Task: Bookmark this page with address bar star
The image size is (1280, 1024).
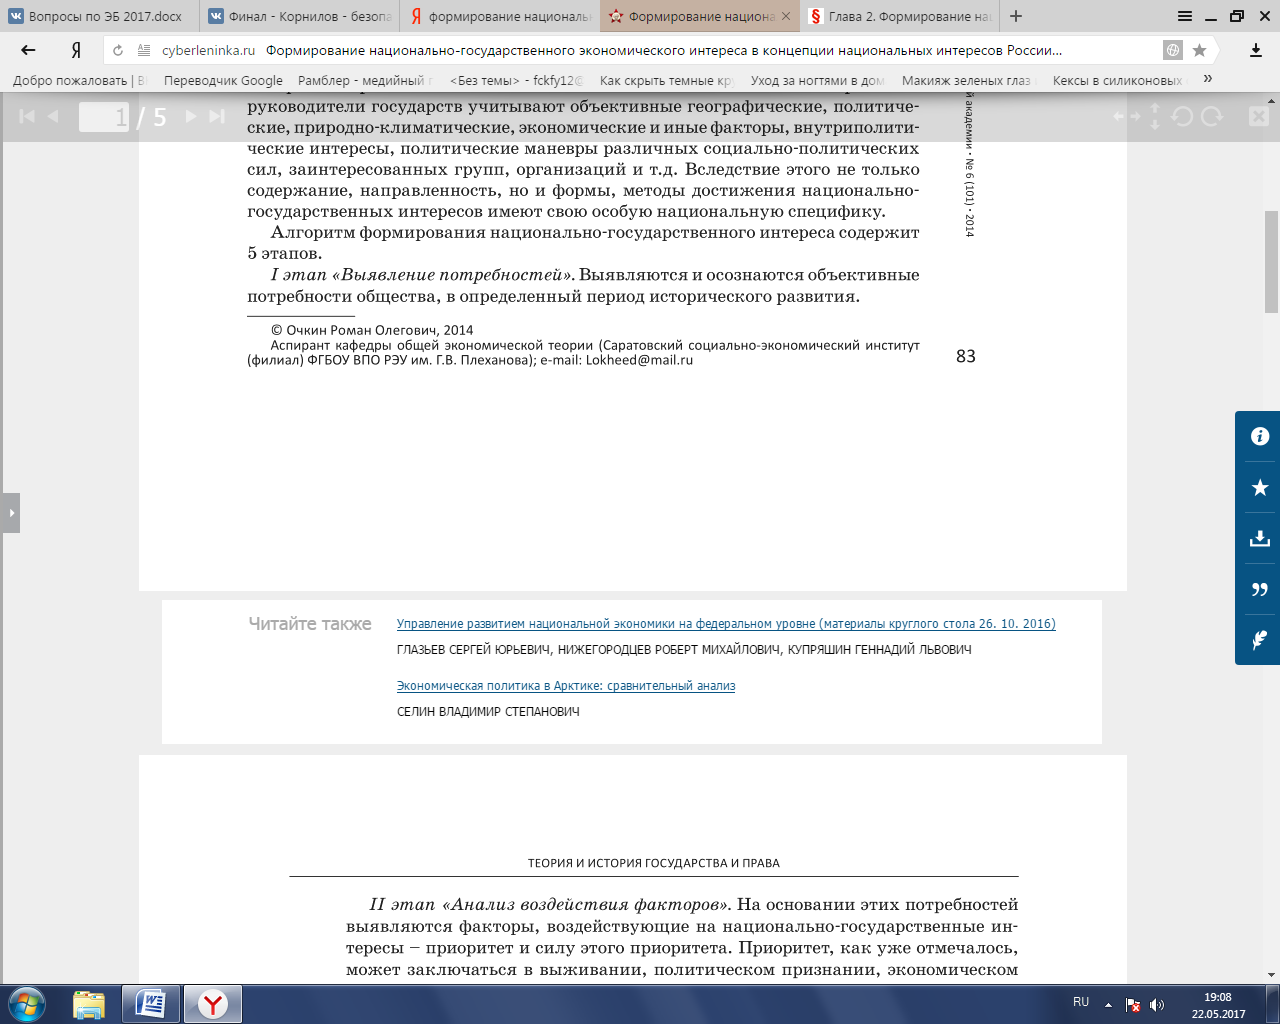Action: click(x=1200, y=50)
